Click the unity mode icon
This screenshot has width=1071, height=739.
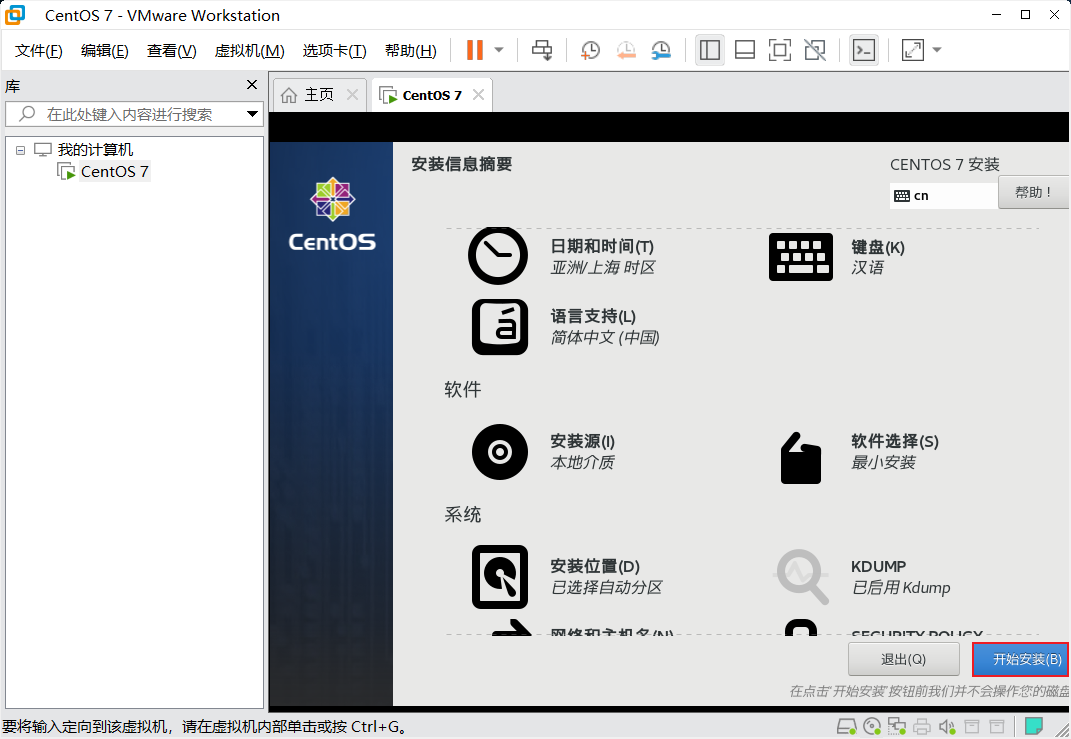click(815, 50)
